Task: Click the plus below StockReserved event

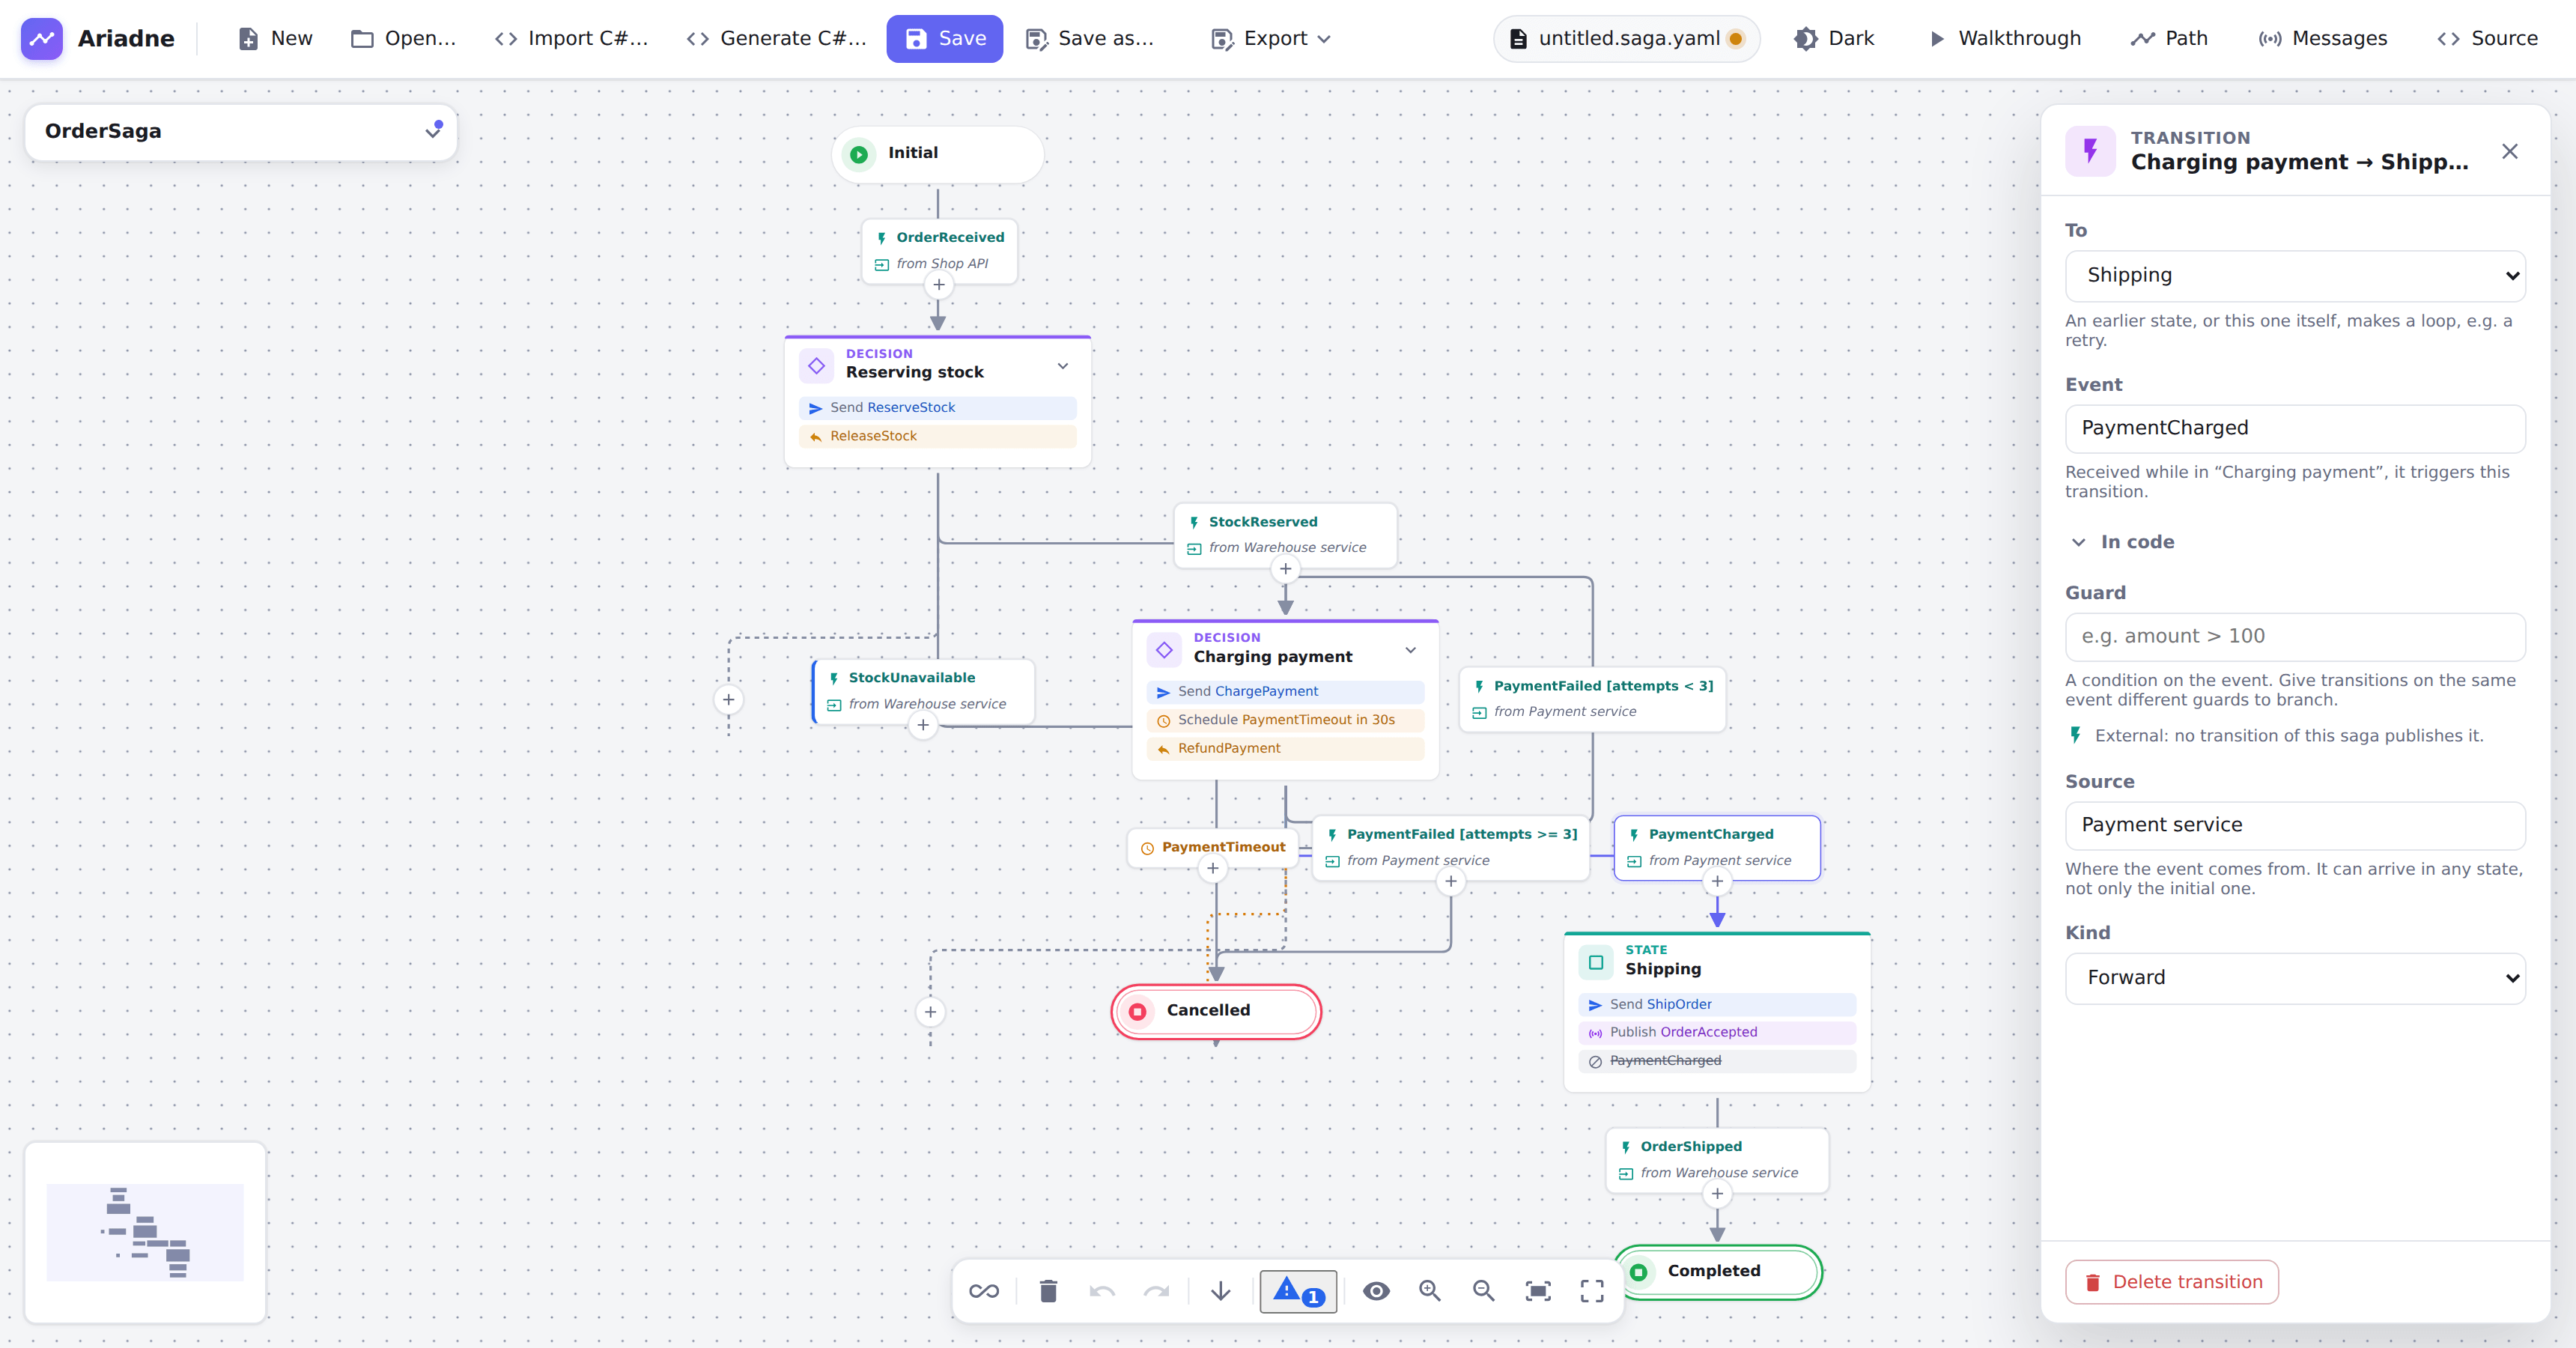Action: point(1285,569)
